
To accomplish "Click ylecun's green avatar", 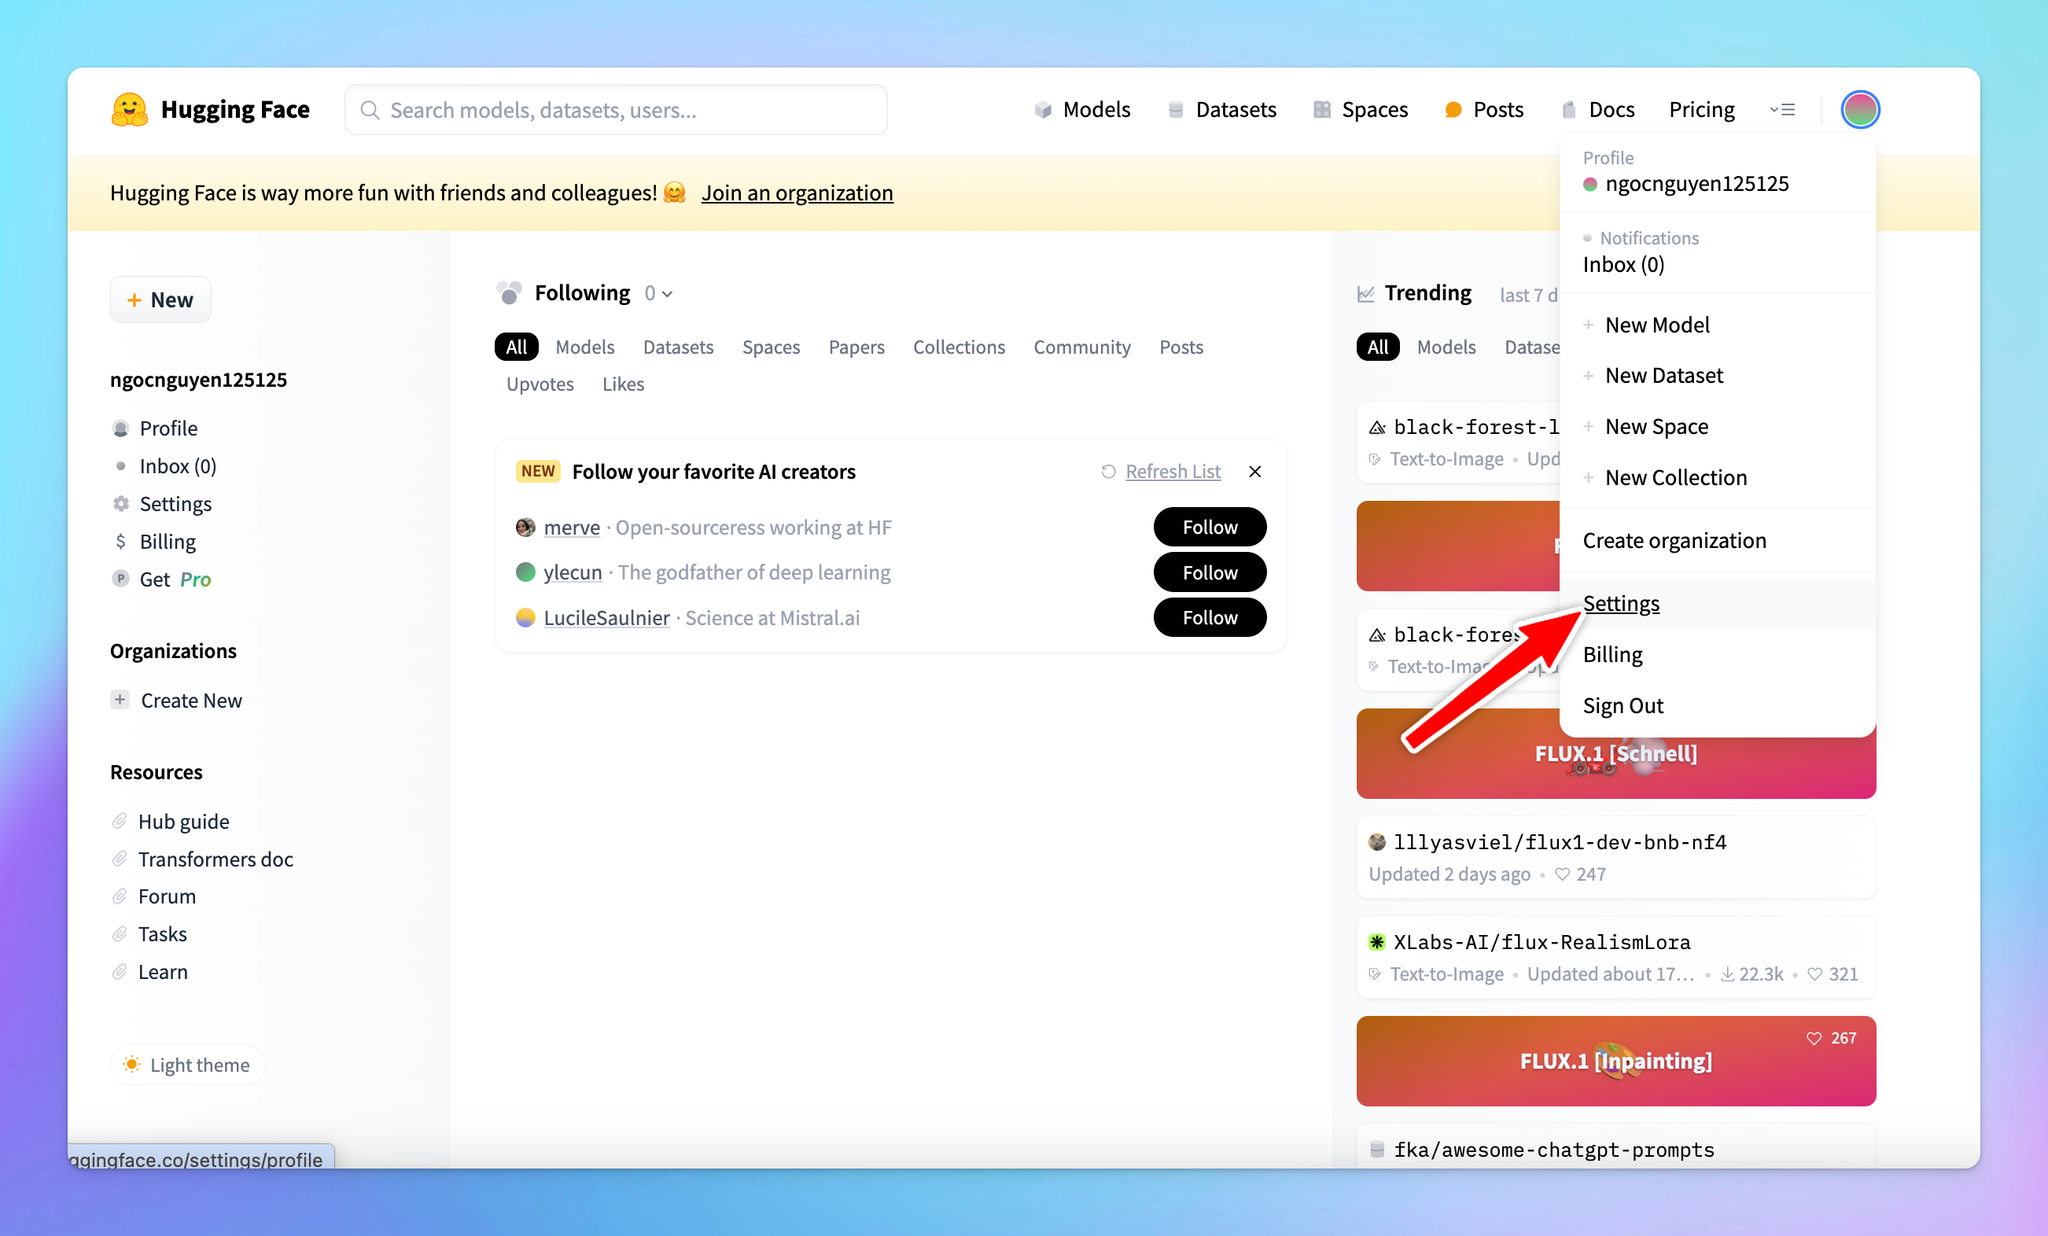I will point(525,572).
